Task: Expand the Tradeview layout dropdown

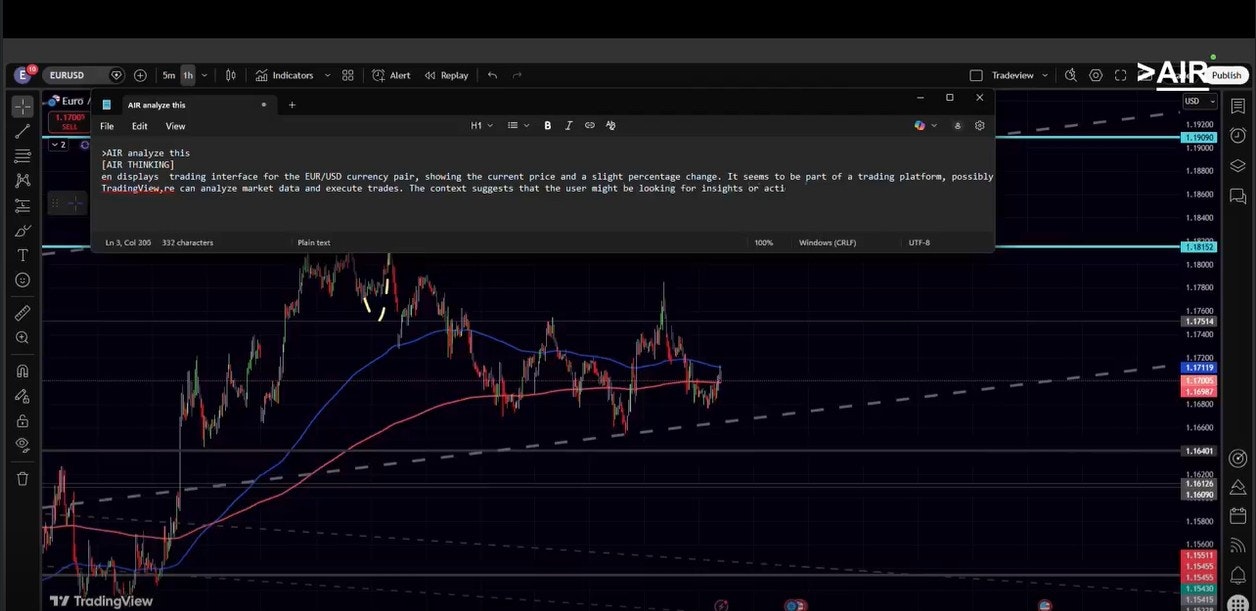Action: click(1045, 75)
